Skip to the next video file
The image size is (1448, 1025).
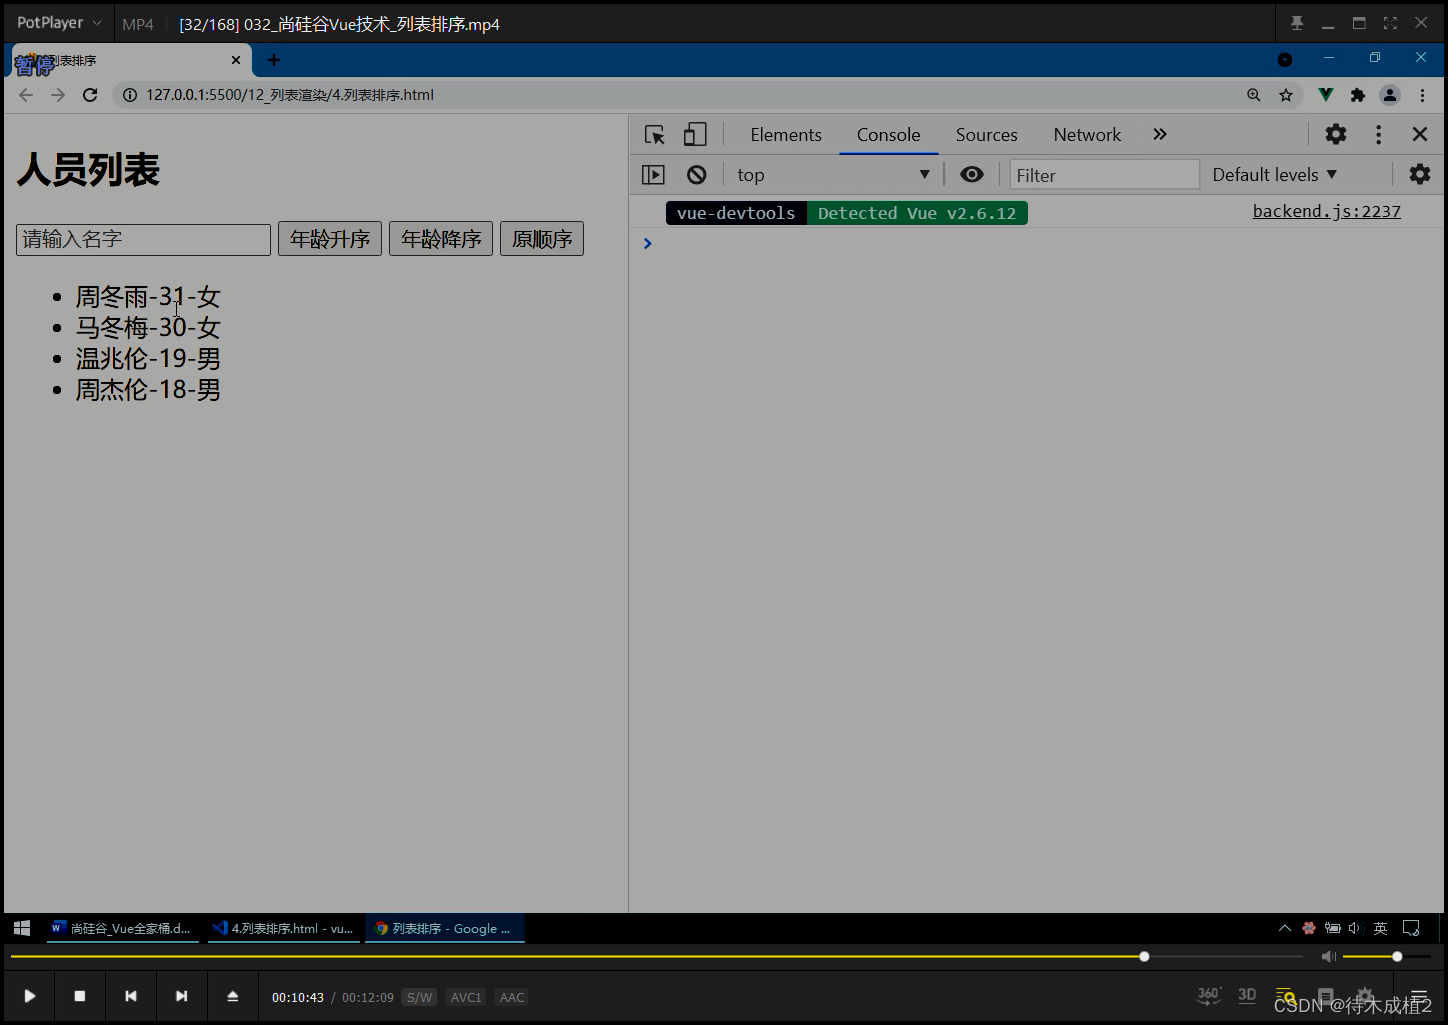click(x=181, y=996)
